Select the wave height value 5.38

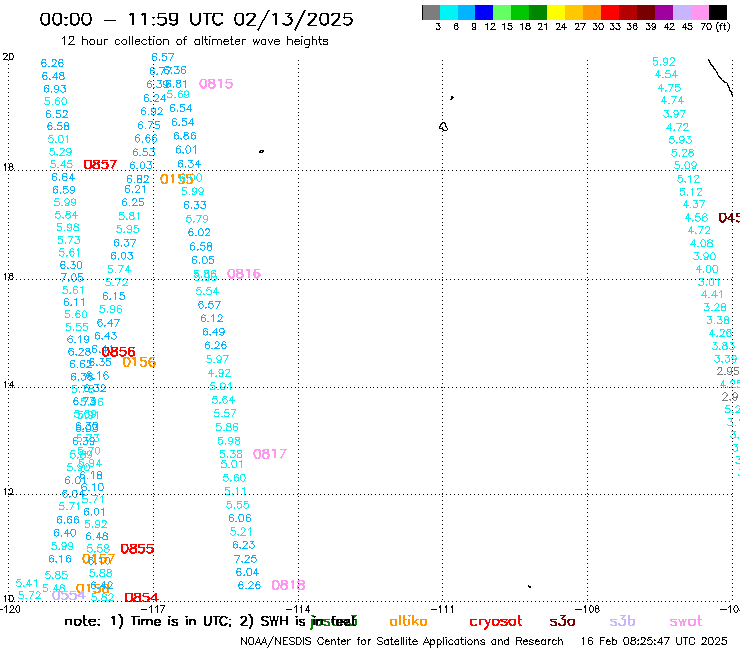[231, 454]
